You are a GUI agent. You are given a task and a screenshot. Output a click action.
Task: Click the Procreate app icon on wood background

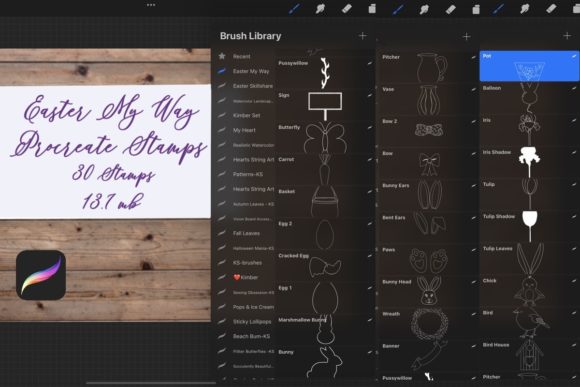click(x=41, y=275)
